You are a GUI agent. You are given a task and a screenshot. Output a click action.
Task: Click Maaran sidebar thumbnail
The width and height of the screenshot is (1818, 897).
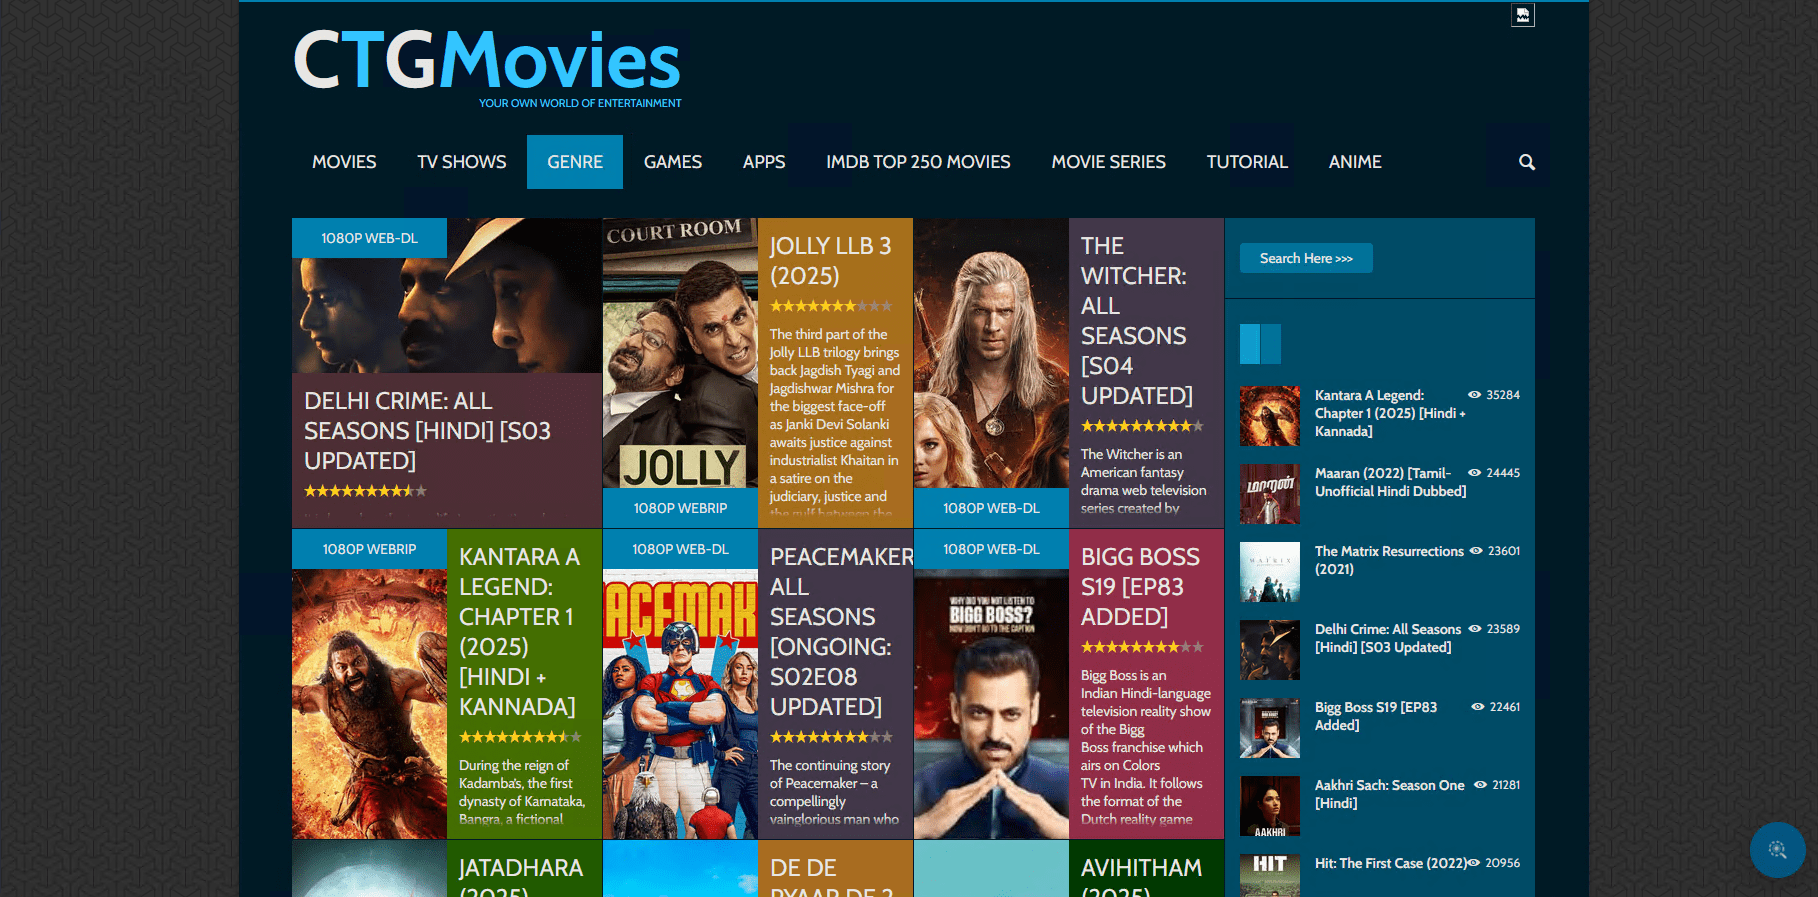(1270, 494)
